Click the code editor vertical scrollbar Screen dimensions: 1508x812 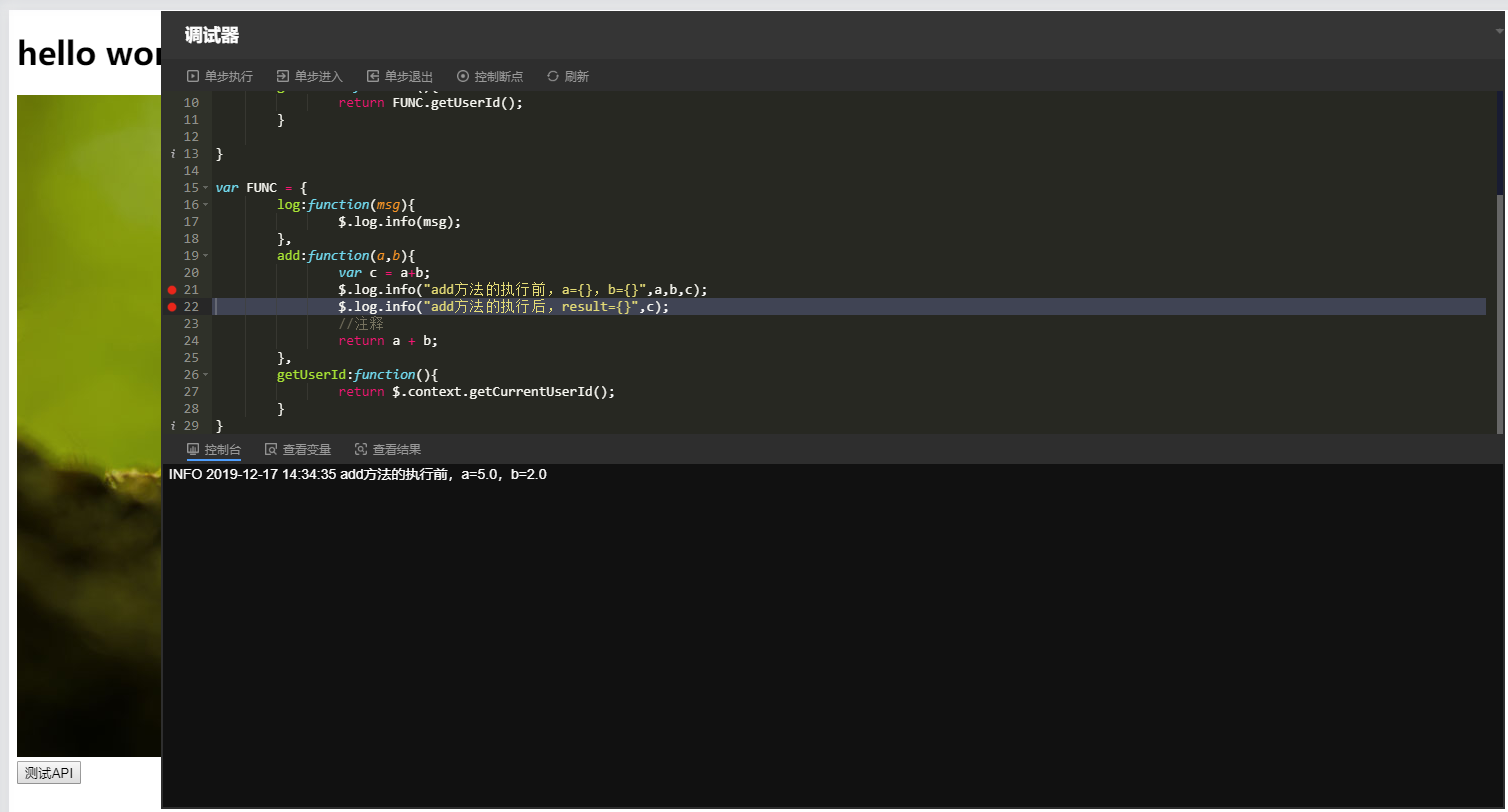click(1500, 314)
